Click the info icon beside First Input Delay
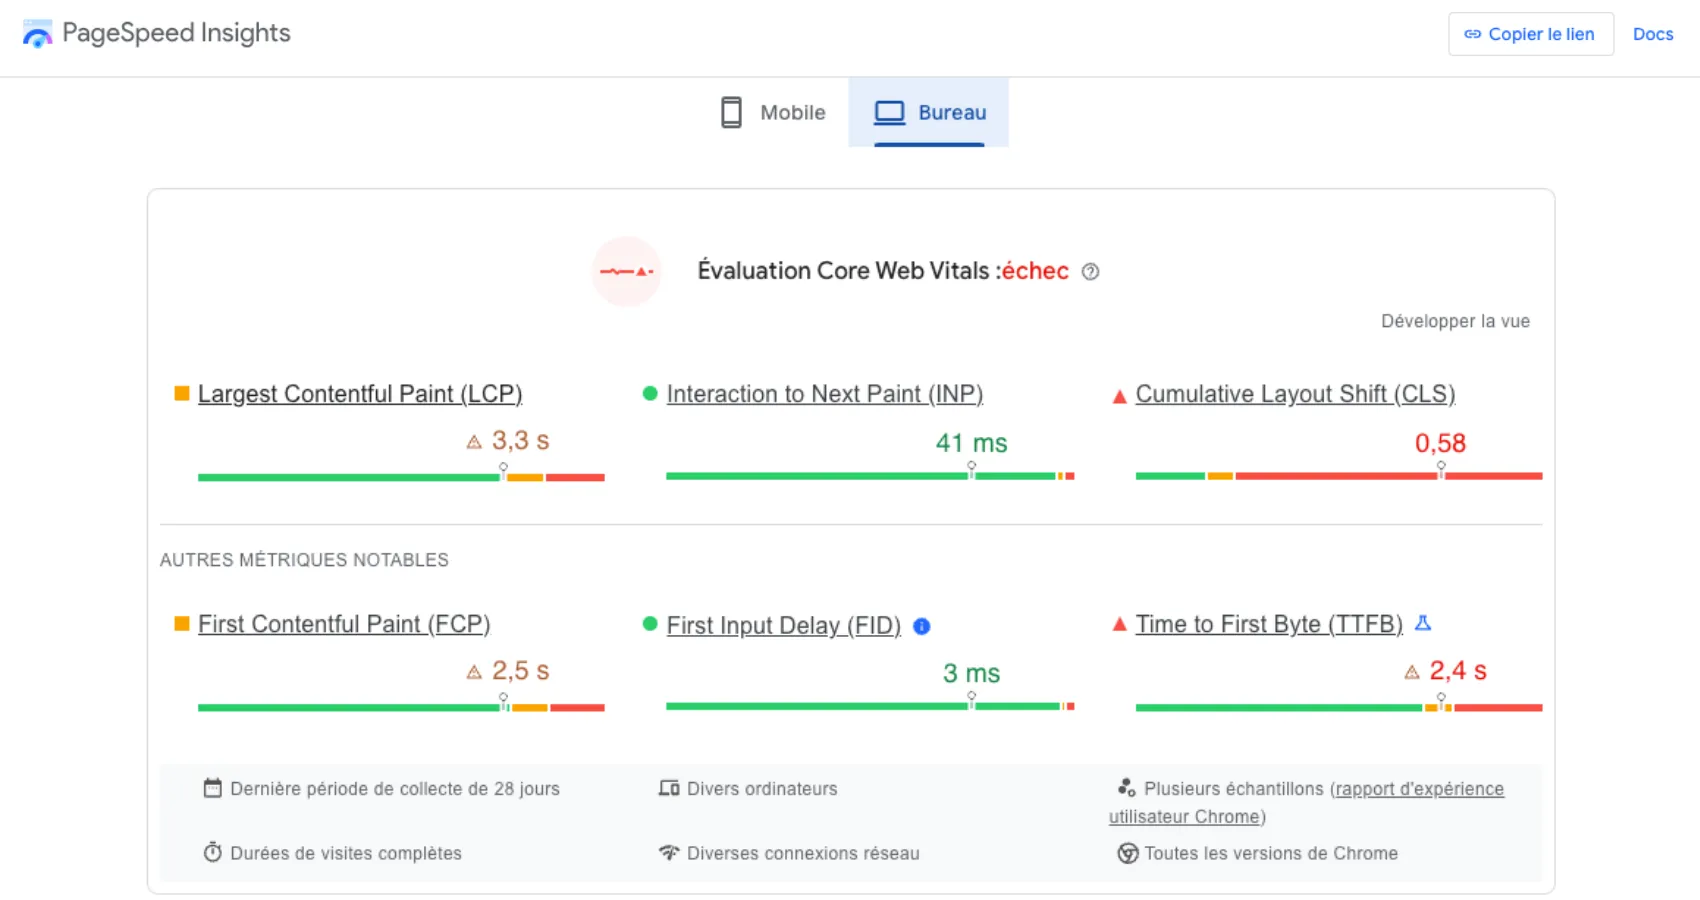This screenshot has height=900, width=1700. pyautogui.click(x=921, y=626)
